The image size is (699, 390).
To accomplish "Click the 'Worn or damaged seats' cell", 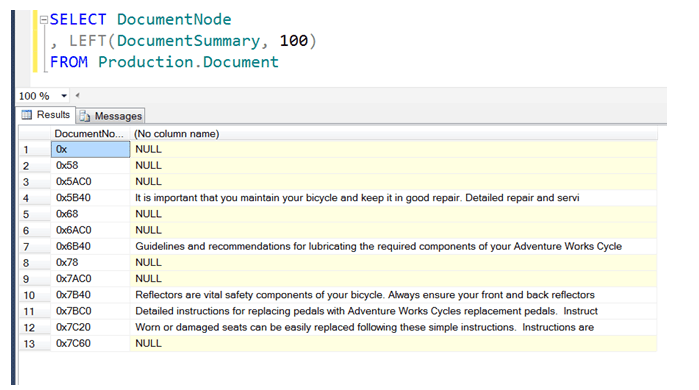I will [x=394, y=327].
